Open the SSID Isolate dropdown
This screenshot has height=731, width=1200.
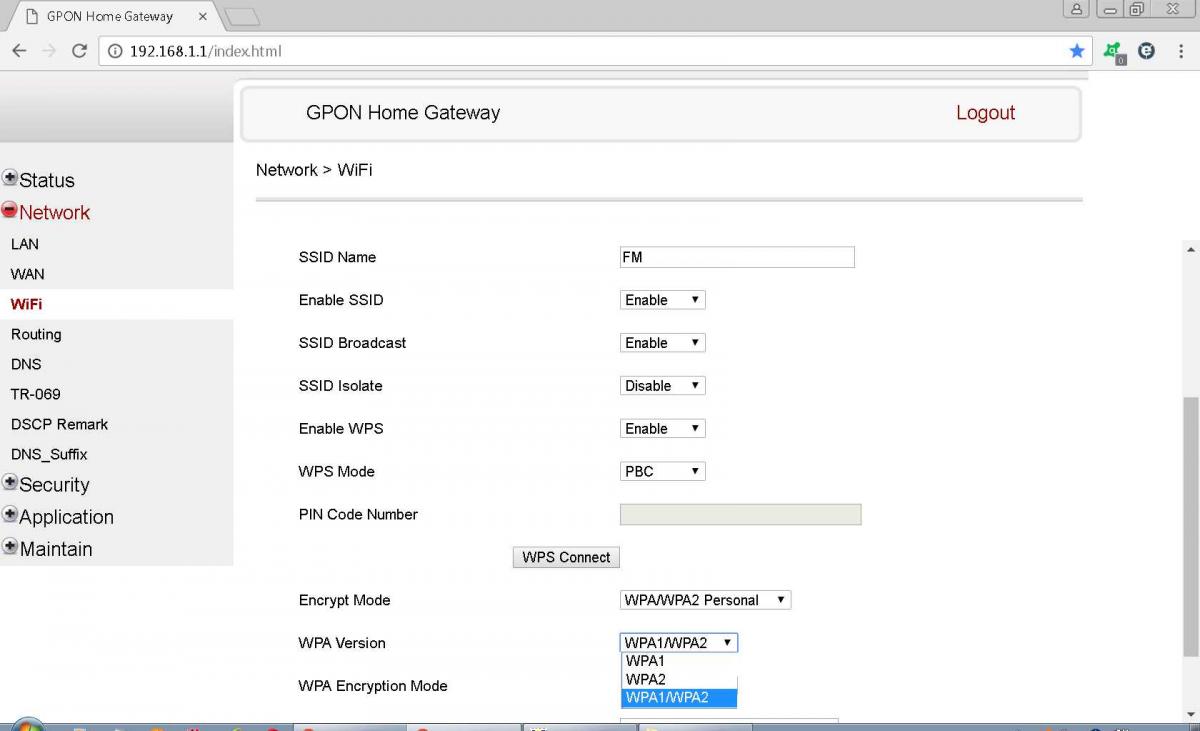point(663,386)
